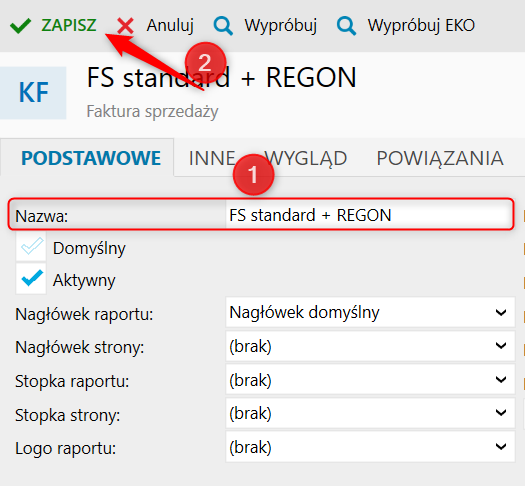Run the Wypróbuj EKO preview

tap(406, 26)
